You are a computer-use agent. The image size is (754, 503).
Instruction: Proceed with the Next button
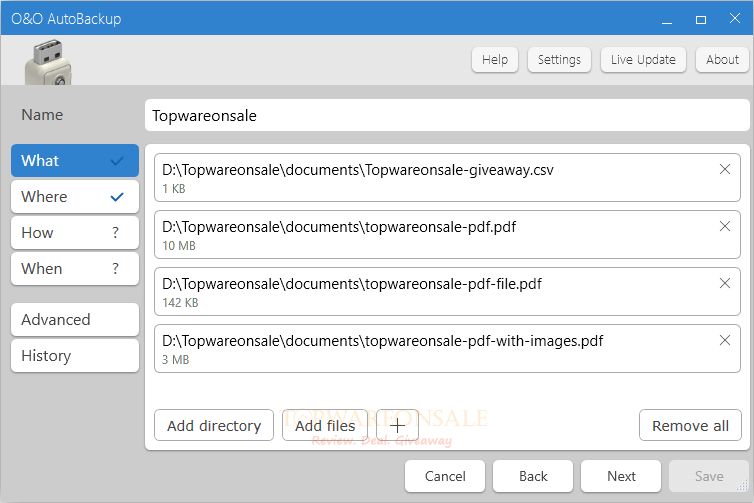[x=621, y=476]
